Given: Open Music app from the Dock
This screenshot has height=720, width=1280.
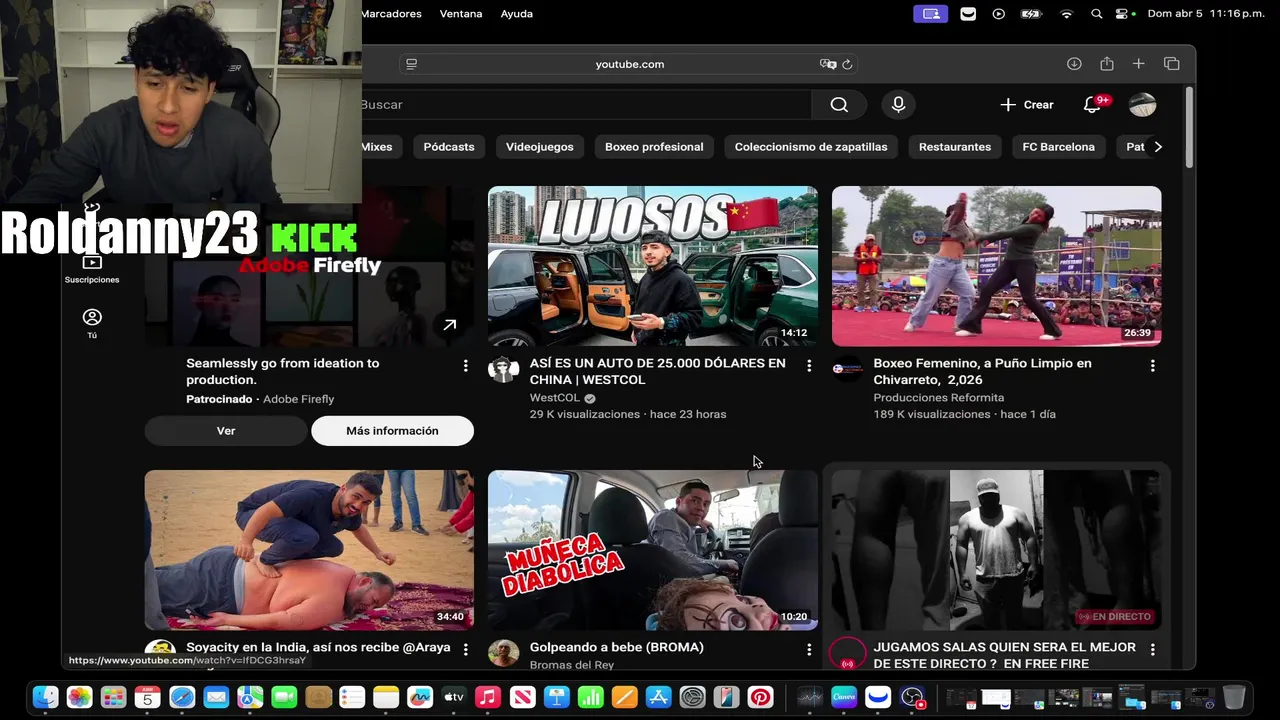Looking at the screenshot, I should [488, 697].
